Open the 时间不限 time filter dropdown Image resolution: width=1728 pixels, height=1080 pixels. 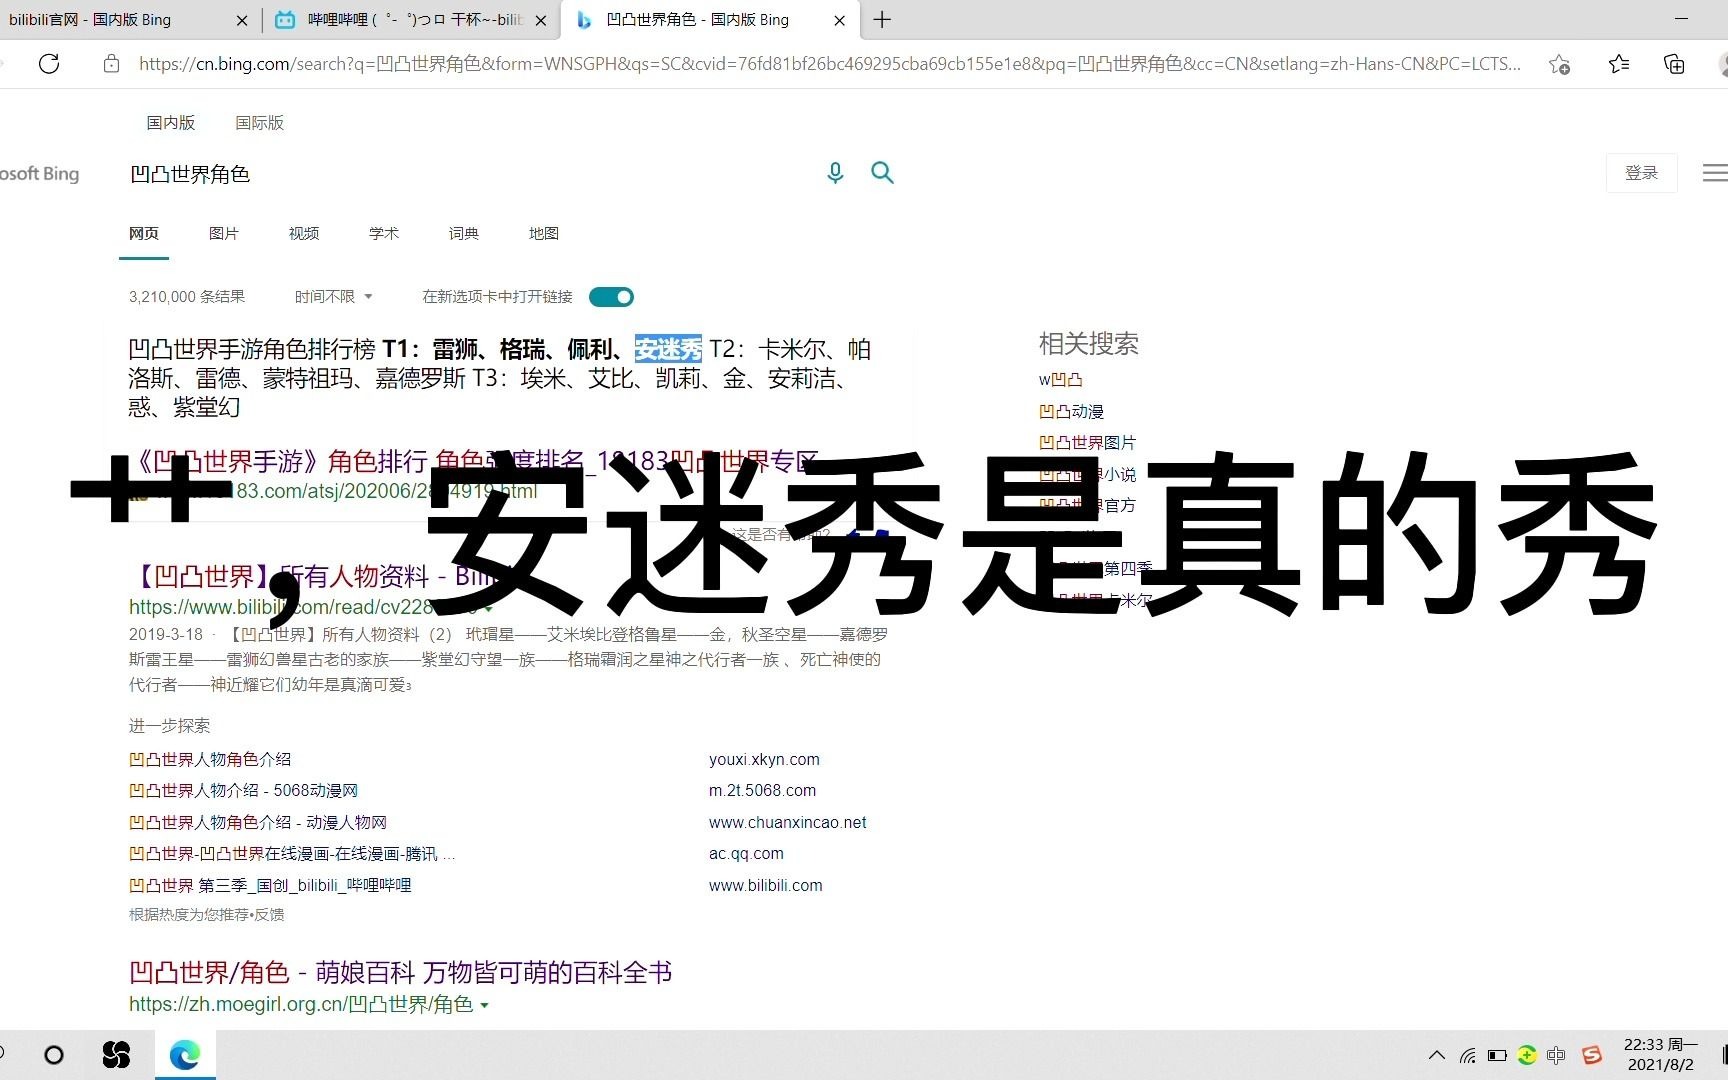pyautogui.click(x=333, y=296)
